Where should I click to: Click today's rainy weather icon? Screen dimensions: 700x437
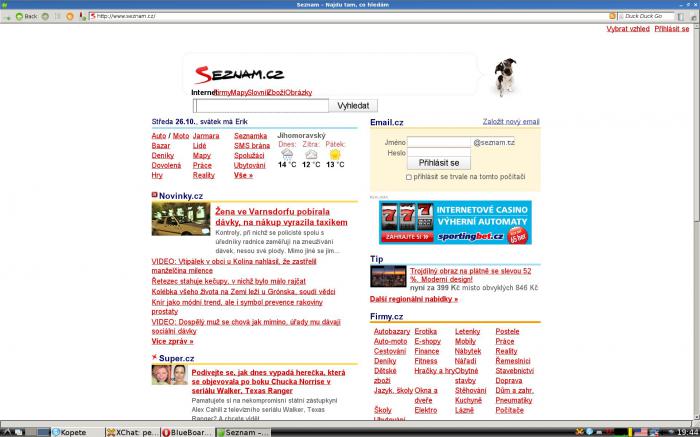click(x=287, y=154)
